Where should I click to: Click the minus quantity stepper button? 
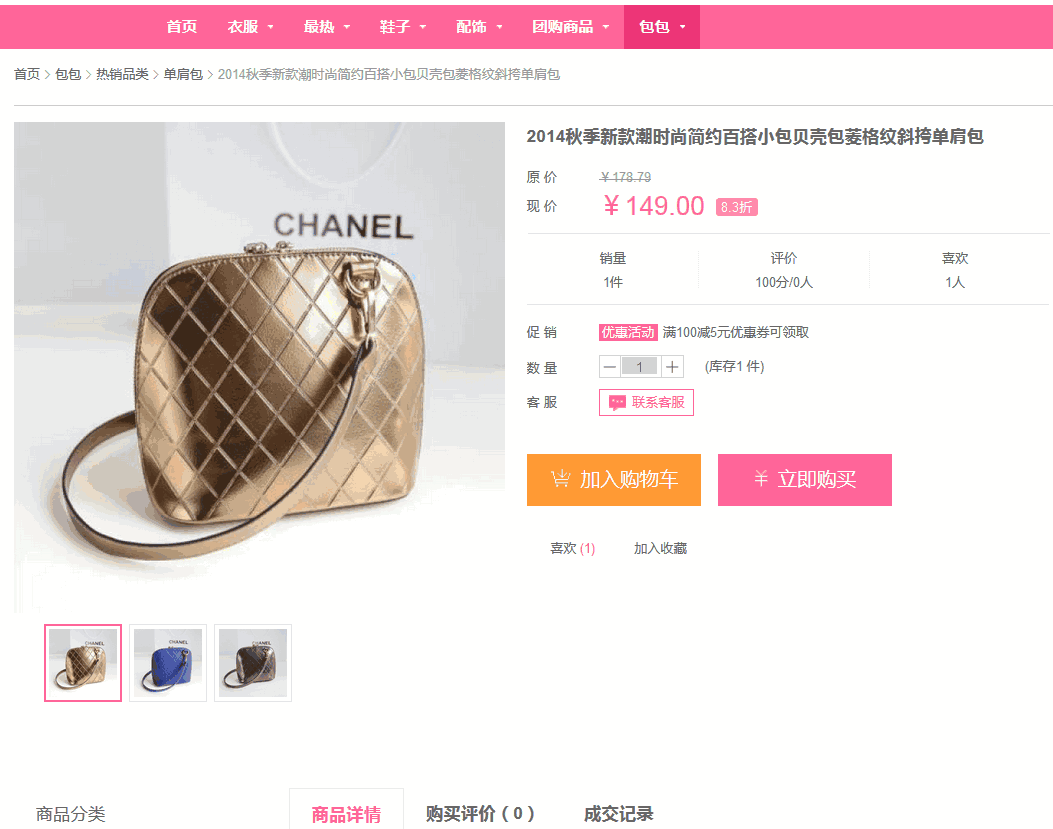pyautogui.click(x=609, y=367)
